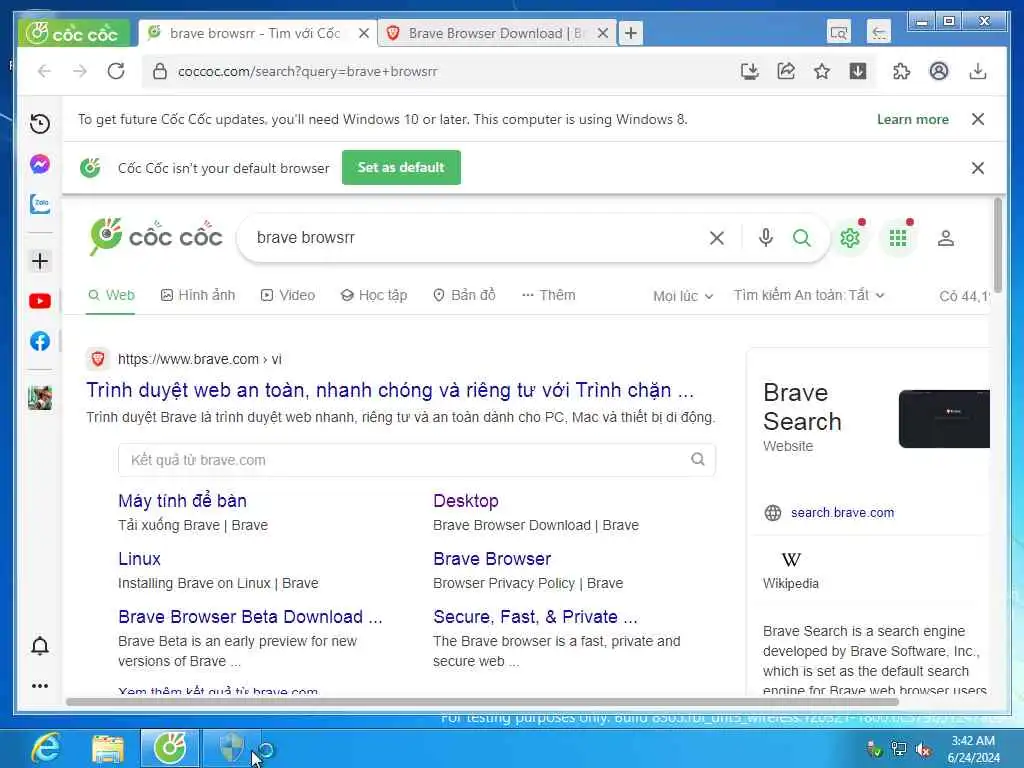Screen dimensions: 1024x768
Task: Open the Cốc Cốc media downloader
Action: [857, 71]
